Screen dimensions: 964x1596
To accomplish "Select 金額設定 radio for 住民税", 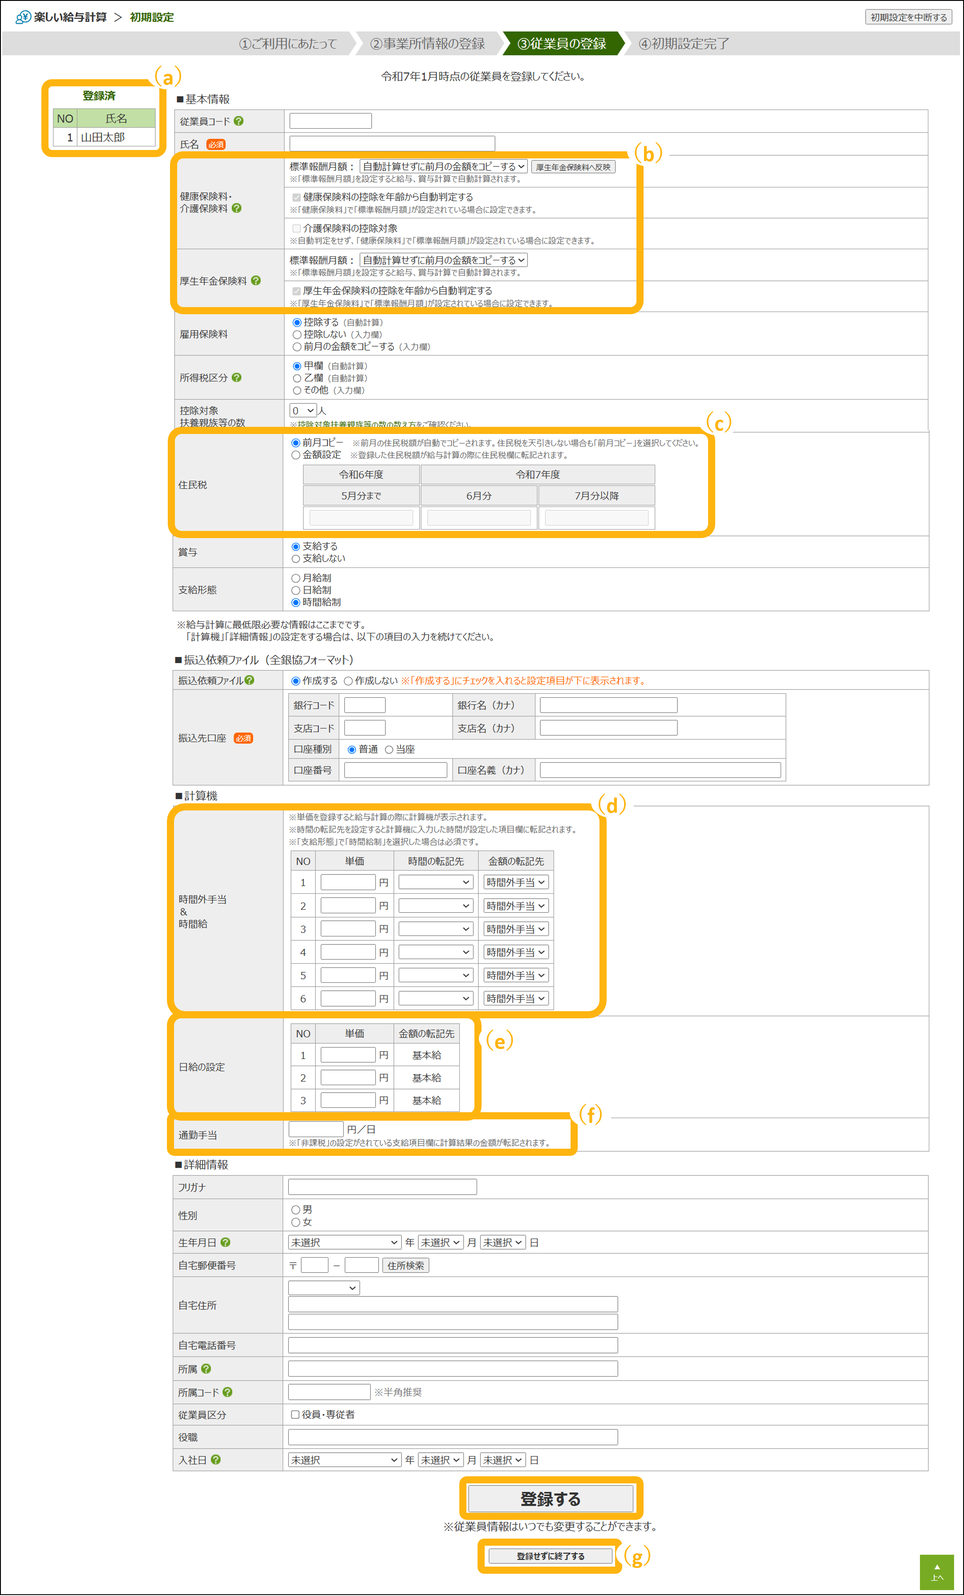I will click(296, 455).
